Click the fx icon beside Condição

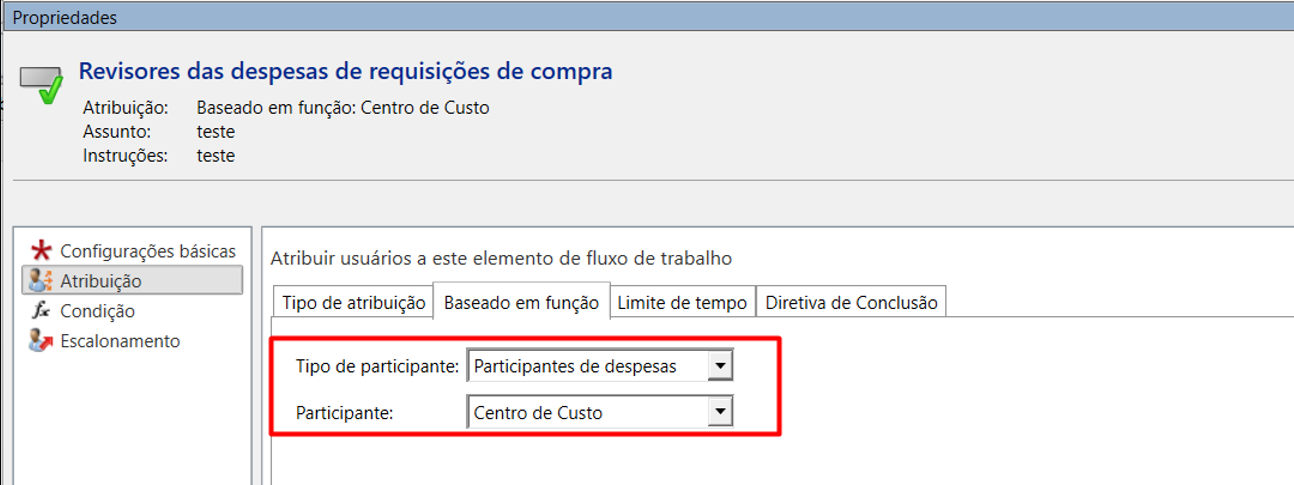coord(41,311)
